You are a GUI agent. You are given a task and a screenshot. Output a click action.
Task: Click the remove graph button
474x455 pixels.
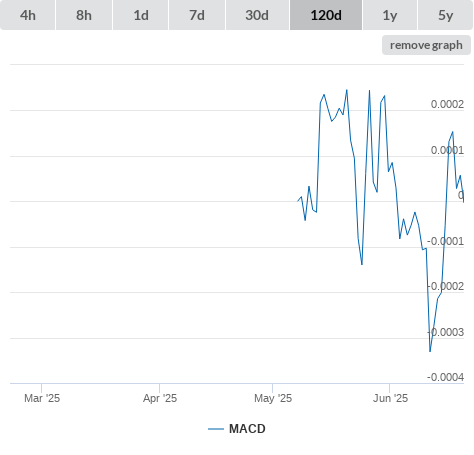click(426, 45)
